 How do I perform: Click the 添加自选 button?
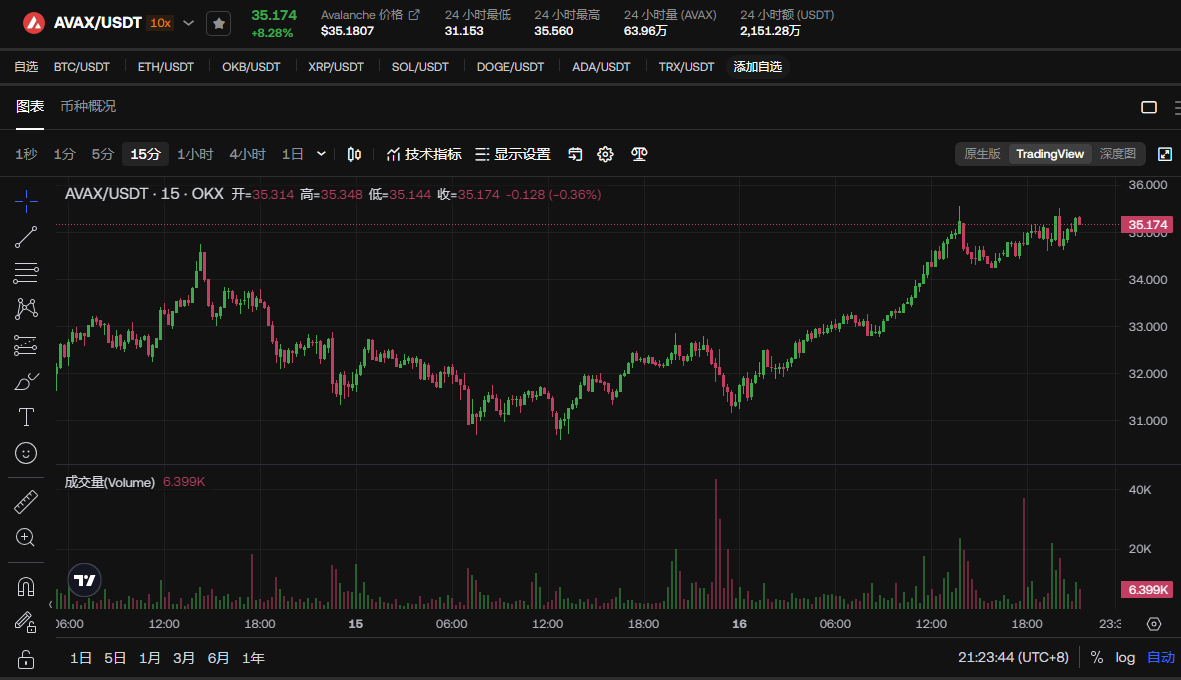coord(757,67)
